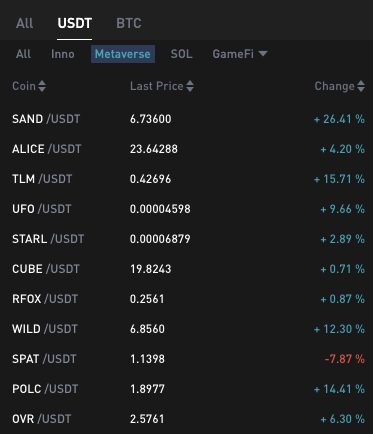Open the UFO /USDT pair
The height and width of the screenshot is (434, 373).
pyautogui.click(x=42, y=209)
